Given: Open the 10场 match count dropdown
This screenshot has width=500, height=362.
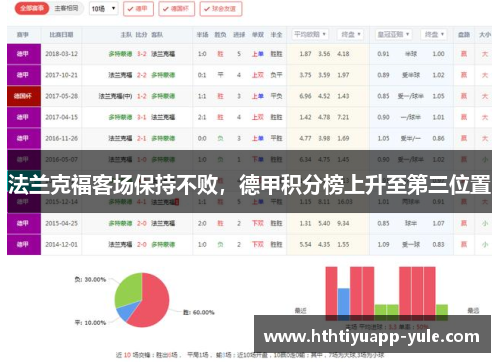Looking at the screenshot, I should [x=104, y=9].
